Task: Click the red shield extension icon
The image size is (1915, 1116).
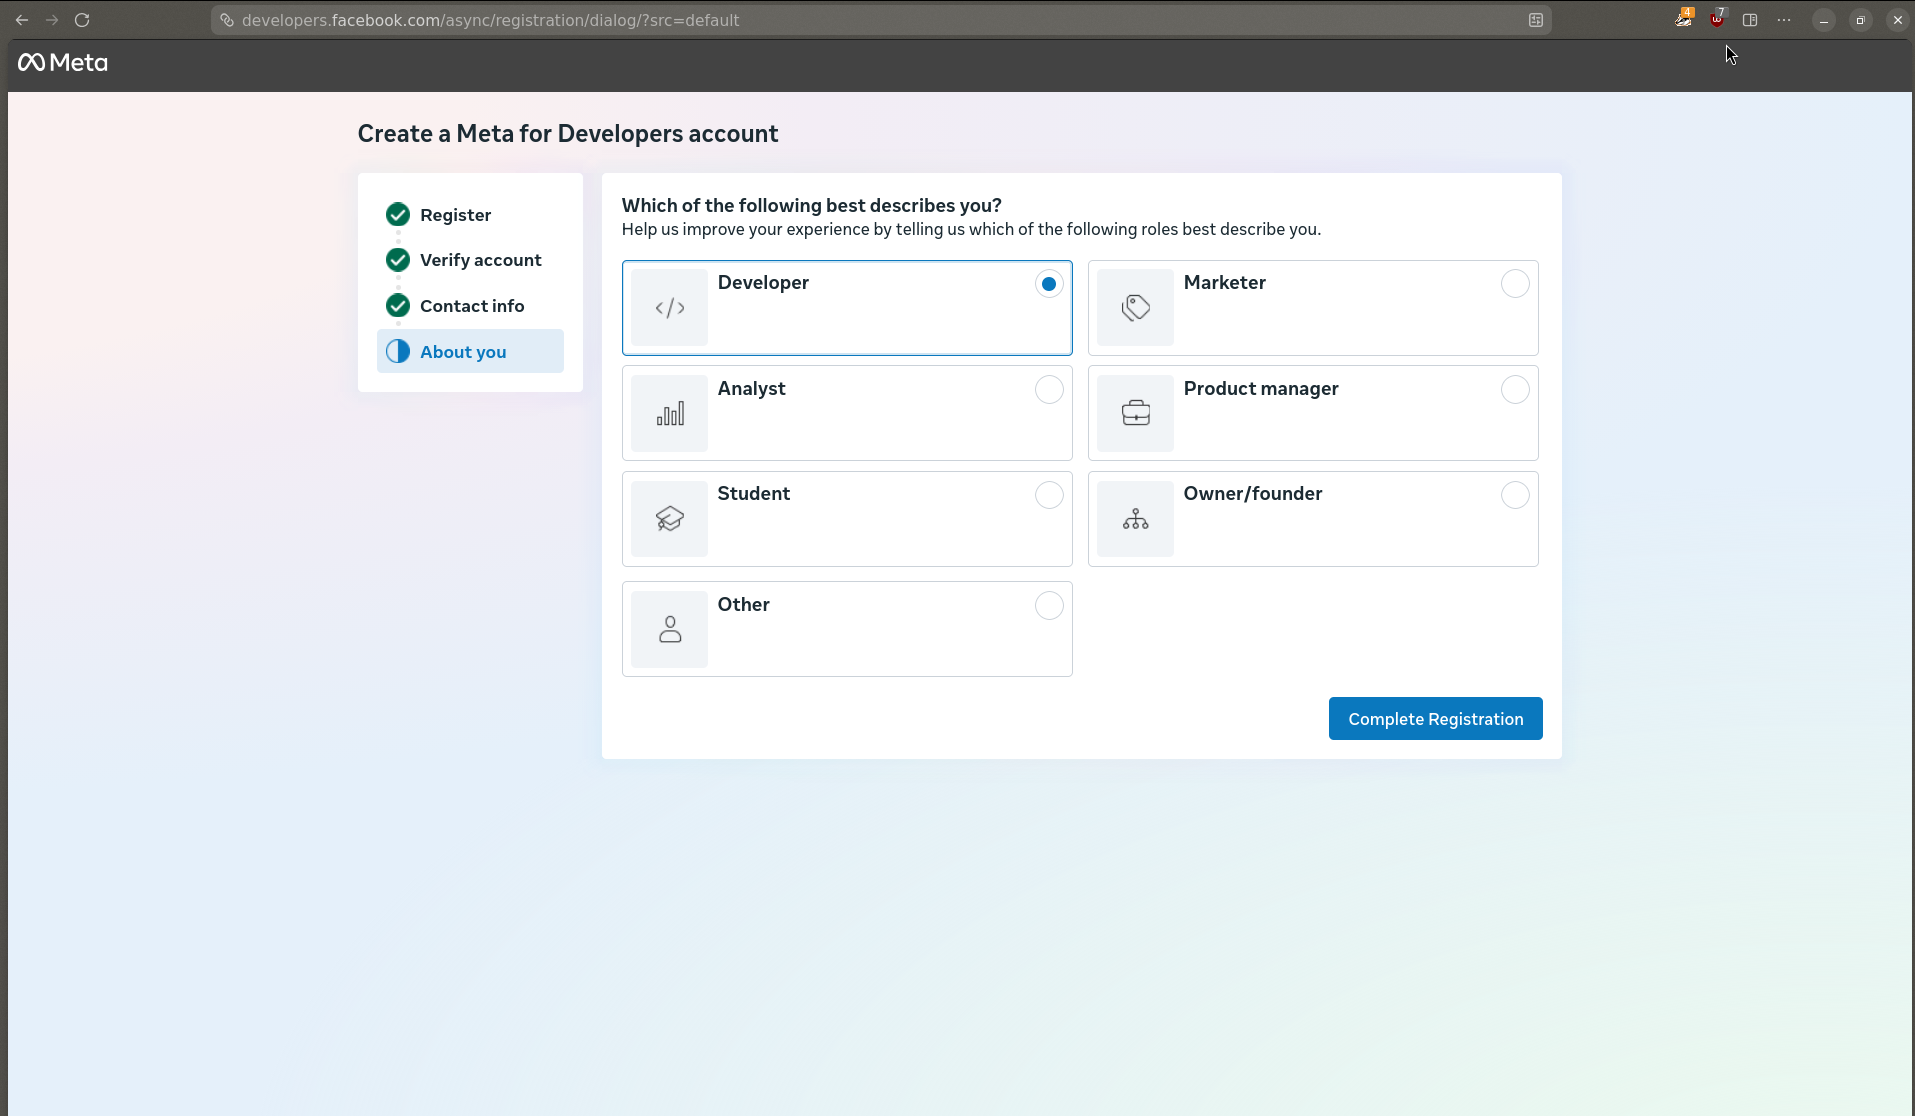Action: (x=1717, y=18)
